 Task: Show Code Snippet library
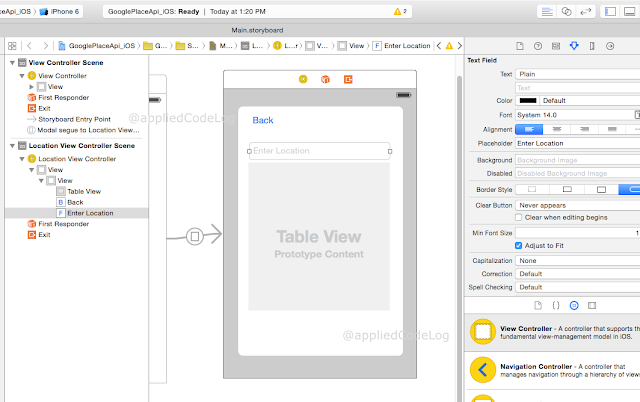coord(556,305)
